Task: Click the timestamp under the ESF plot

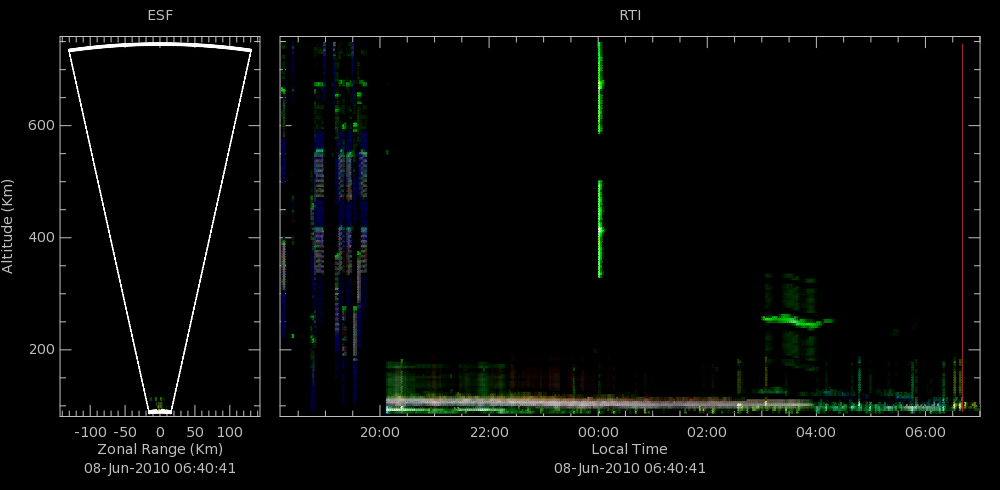Action: 160,468
